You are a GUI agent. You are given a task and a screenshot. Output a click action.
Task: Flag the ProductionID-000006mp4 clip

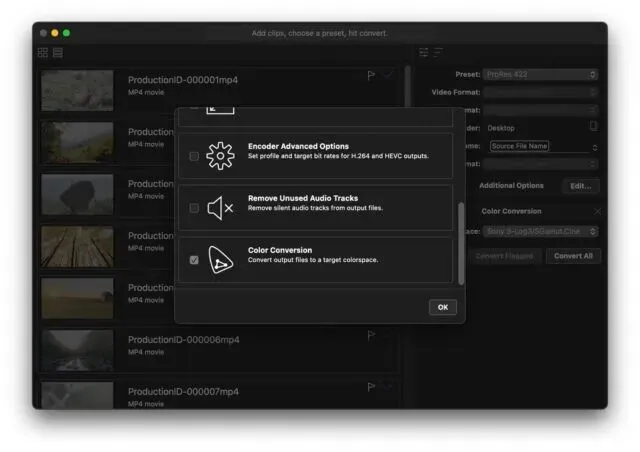(x=371, y=335)
